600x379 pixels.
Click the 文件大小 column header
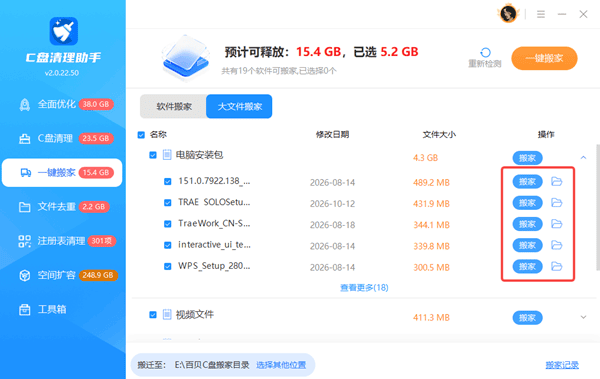pyautogui.click(x=439, y=135)
